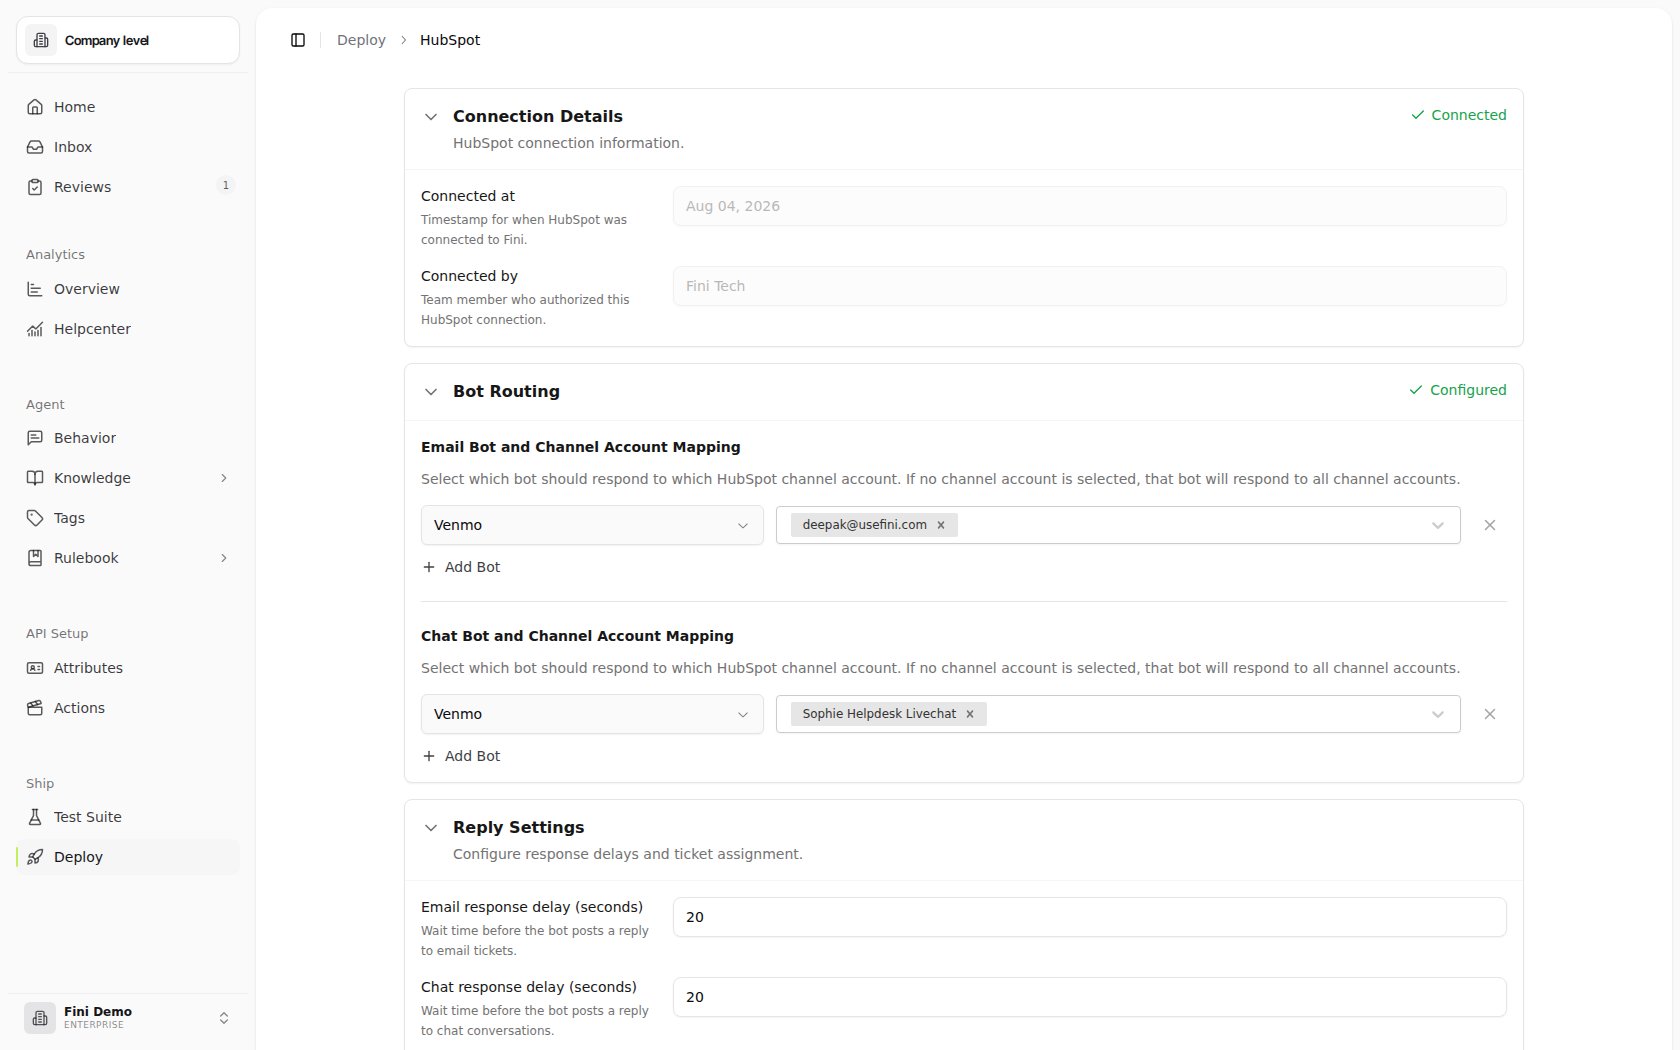Open Helpcenter in sidebar

[x=128, y=329]
